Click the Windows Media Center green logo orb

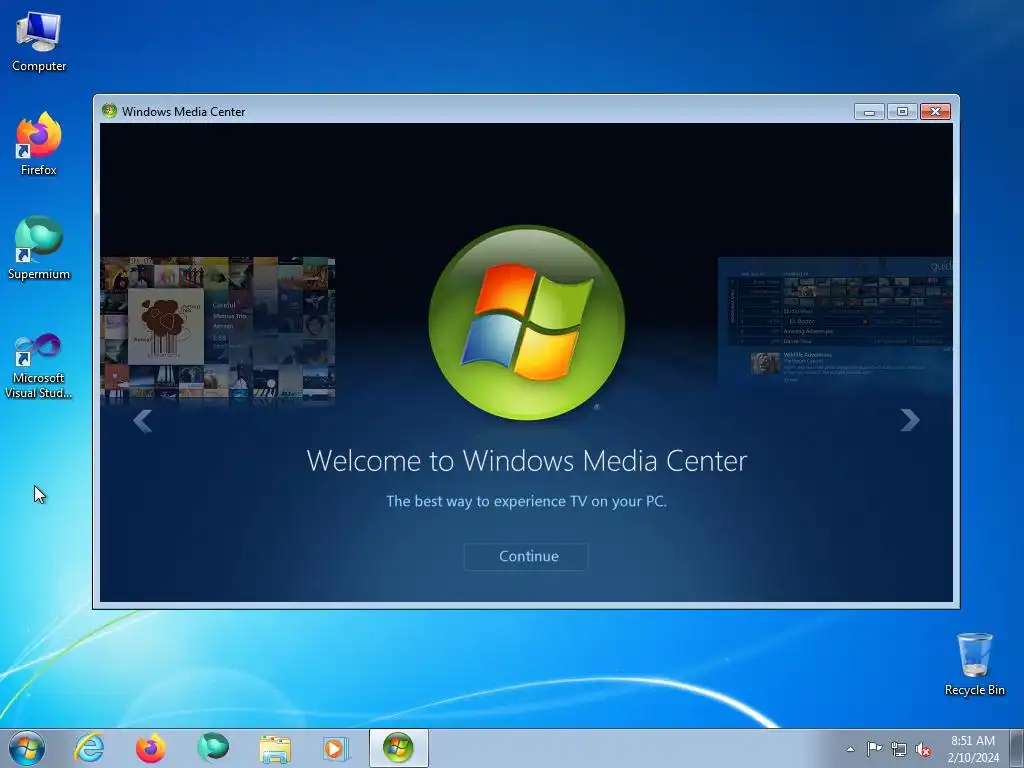point(526,323)
